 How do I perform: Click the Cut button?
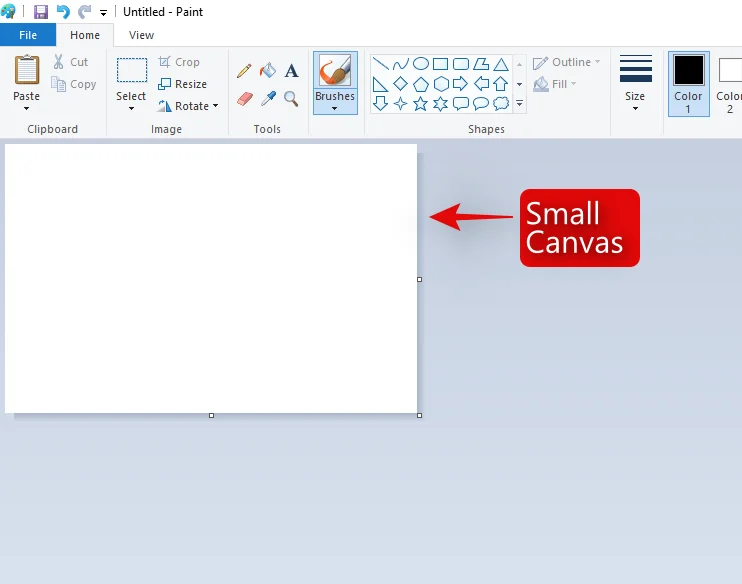click(x=71, y=62)
